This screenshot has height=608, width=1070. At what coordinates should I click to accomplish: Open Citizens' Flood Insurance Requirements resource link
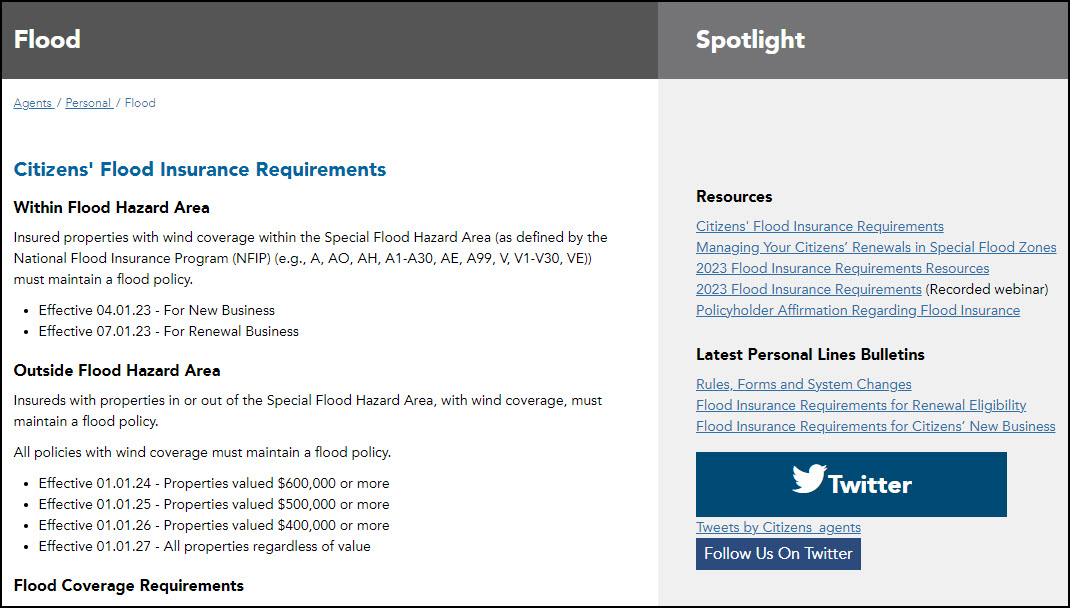click(819, 226)
